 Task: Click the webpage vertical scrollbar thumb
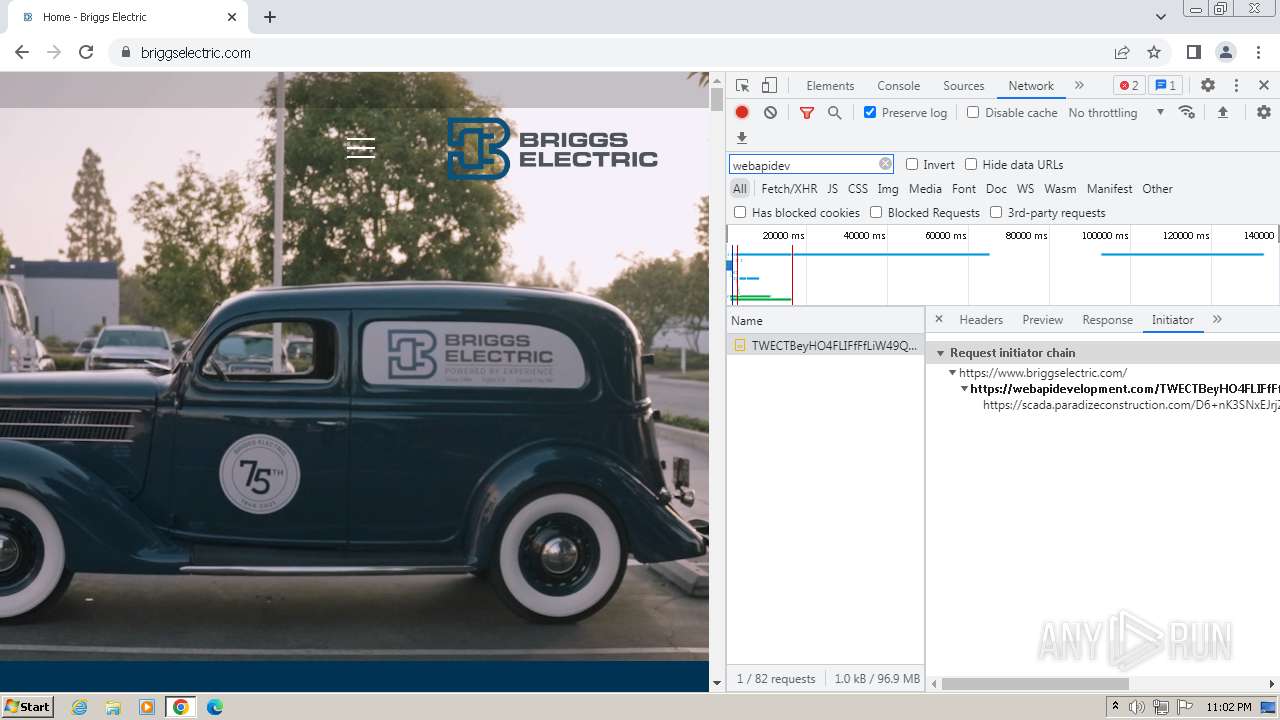click(716, 100)
